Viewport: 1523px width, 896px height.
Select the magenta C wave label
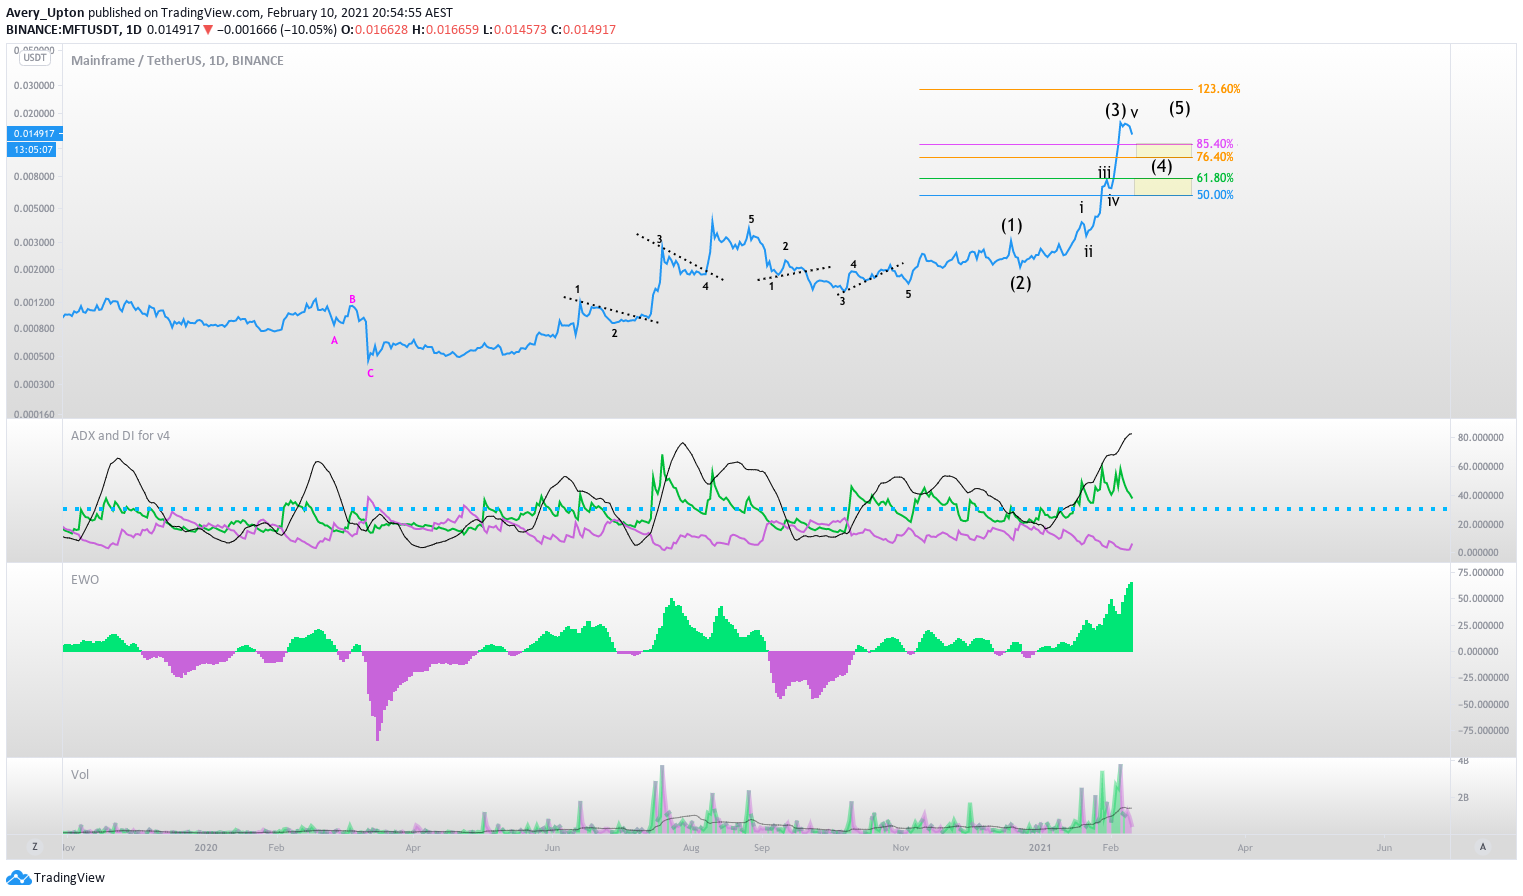tap(370, 373)
